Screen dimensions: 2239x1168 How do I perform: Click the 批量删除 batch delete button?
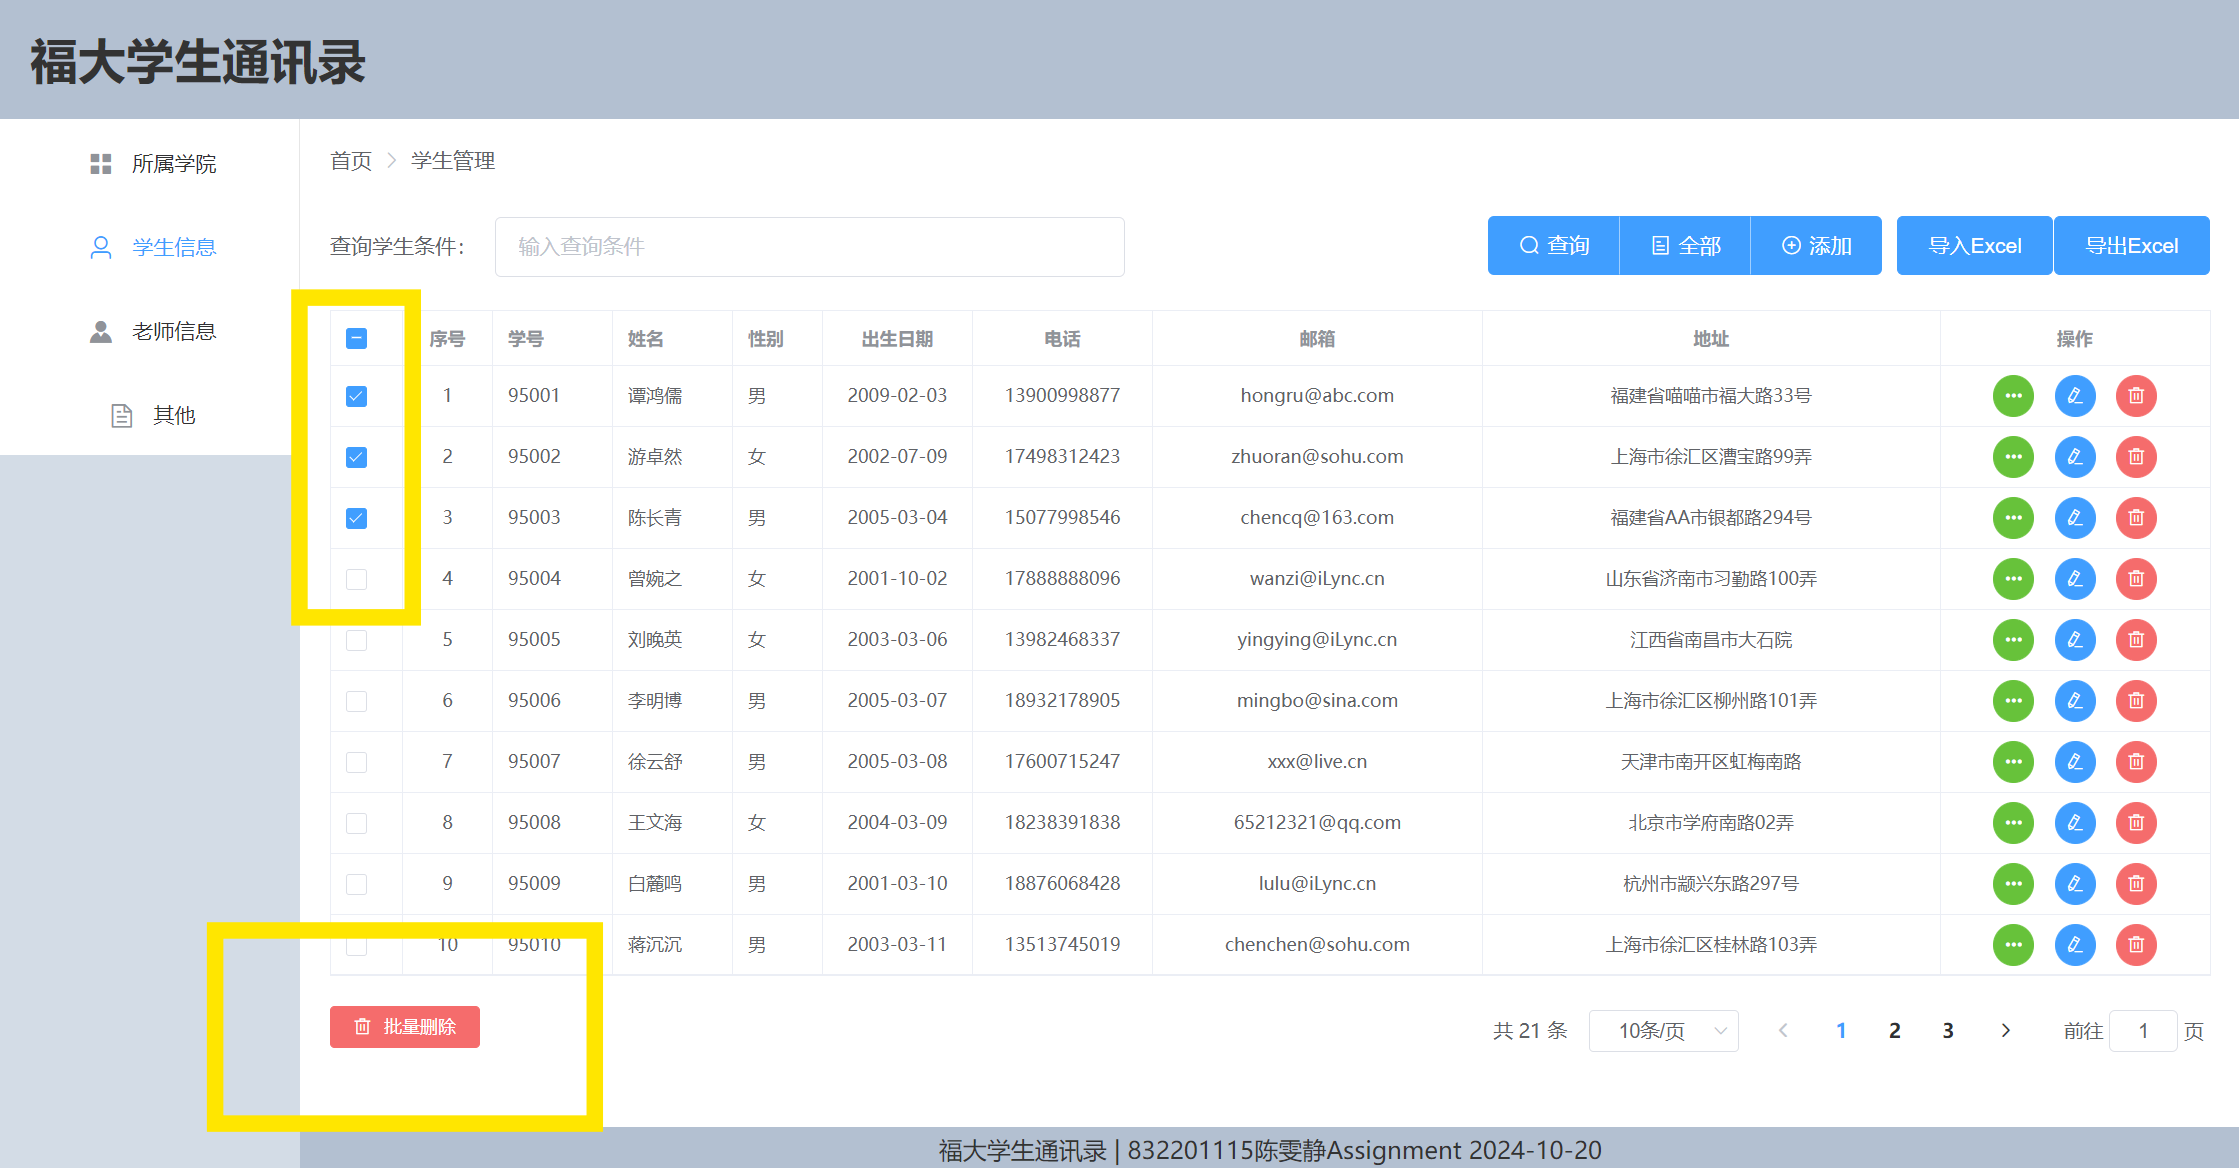coord(405,1027)
